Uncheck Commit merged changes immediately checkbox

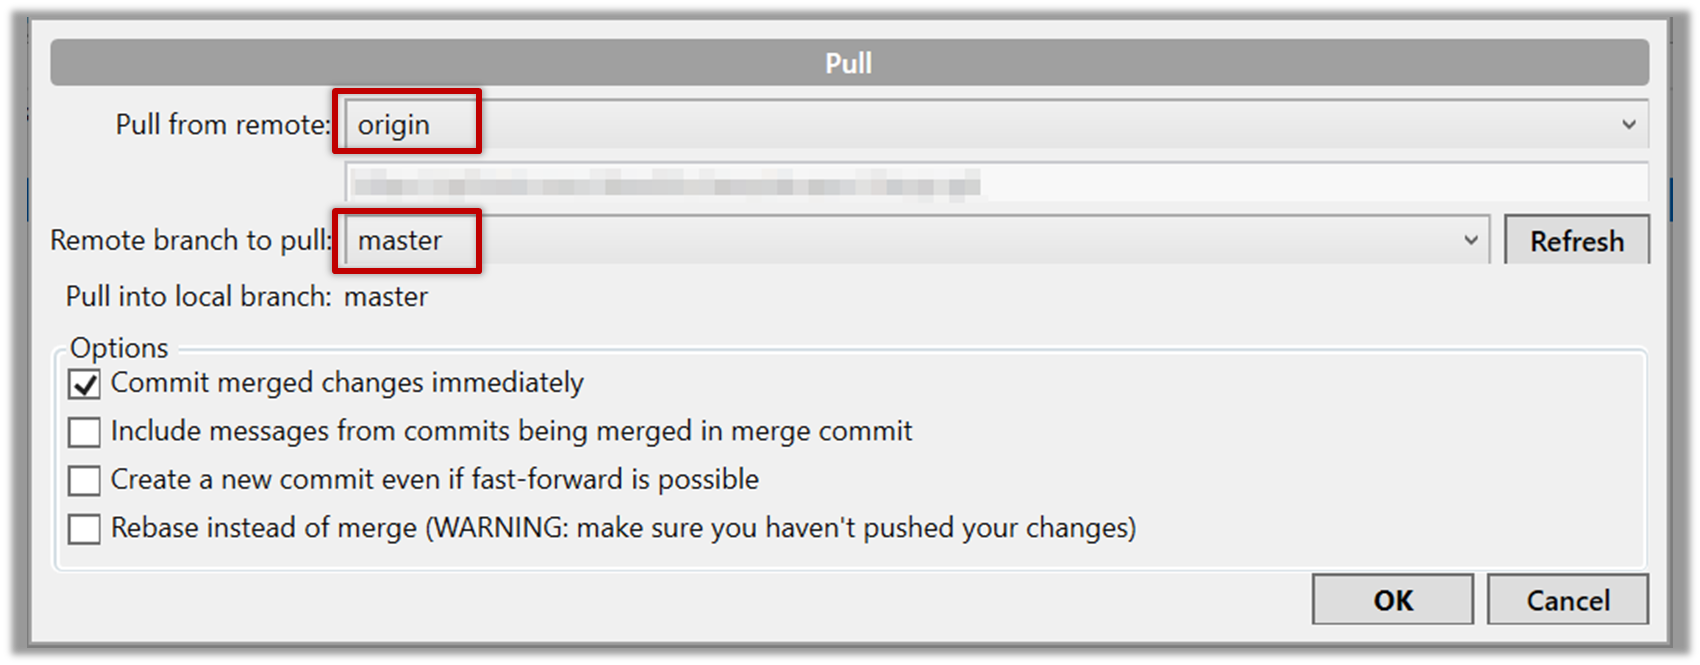click(85, 384)
